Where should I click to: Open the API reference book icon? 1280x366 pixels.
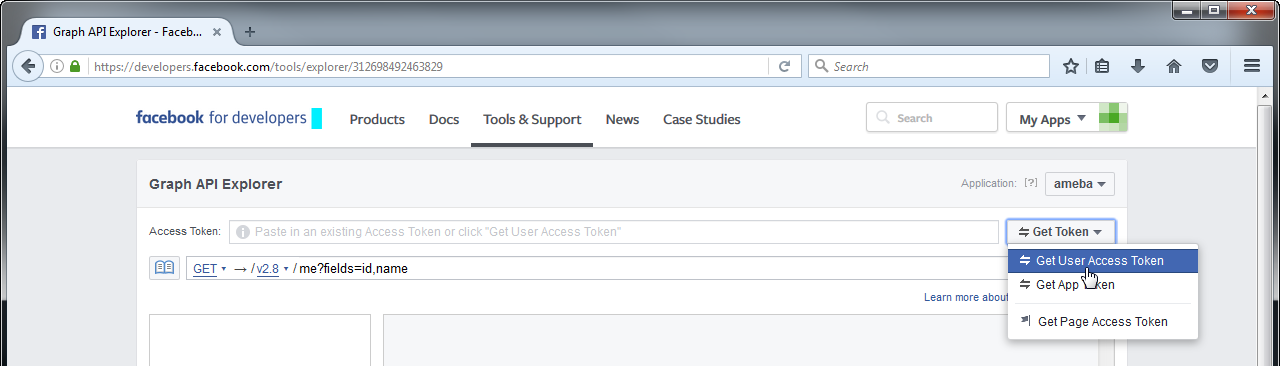tap(164, 268)
